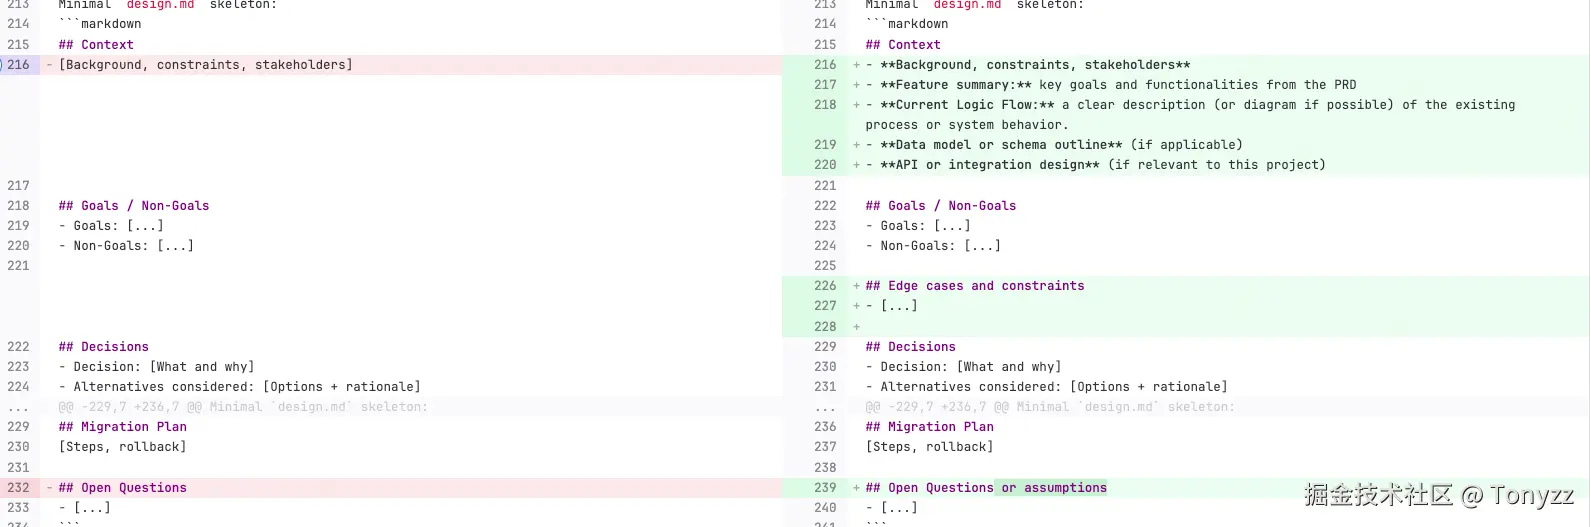Screen dimensions: 1591x527
Task: Expand hidden lines via left gutter ellipsis
Action: coord(18,407)
